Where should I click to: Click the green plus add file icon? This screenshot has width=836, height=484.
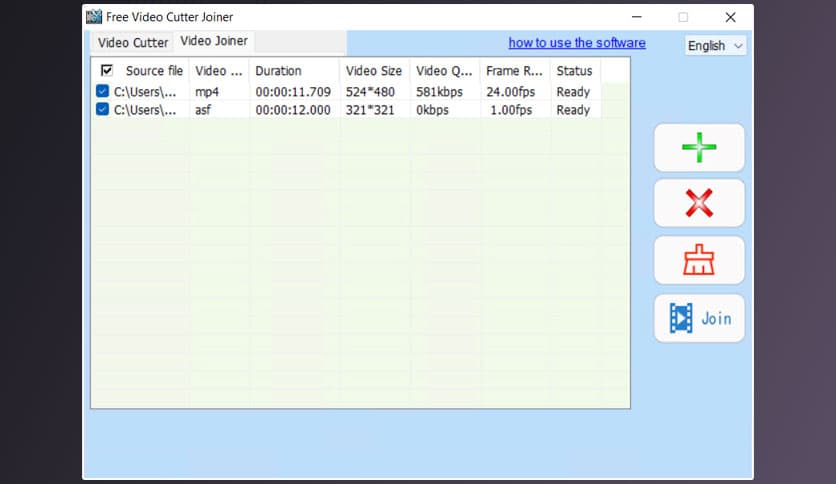pos(699,148)
